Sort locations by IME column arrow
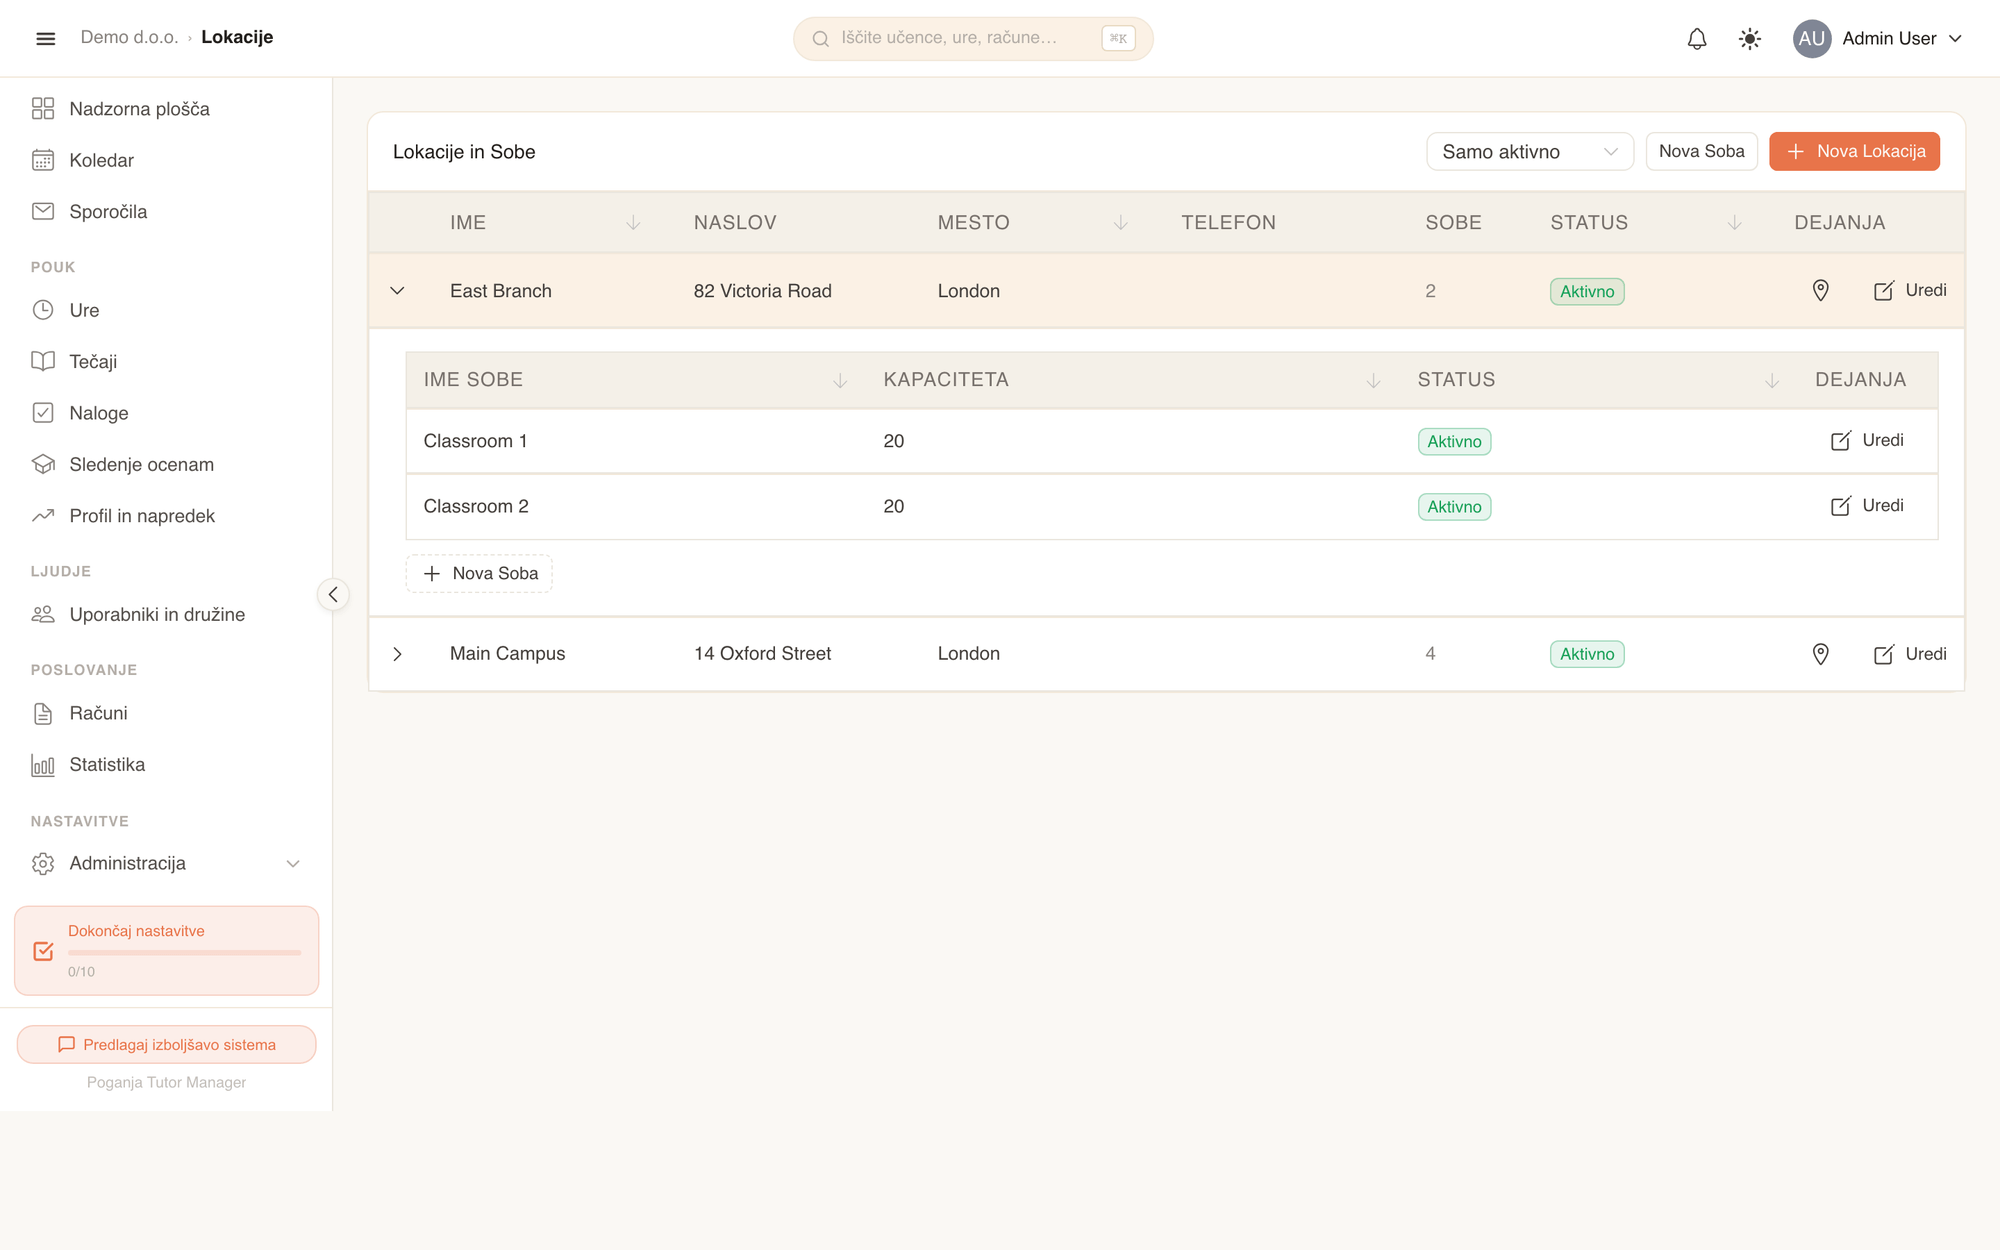Image resolution: width=2000 pixels, height=1250 pixels. 633,223
